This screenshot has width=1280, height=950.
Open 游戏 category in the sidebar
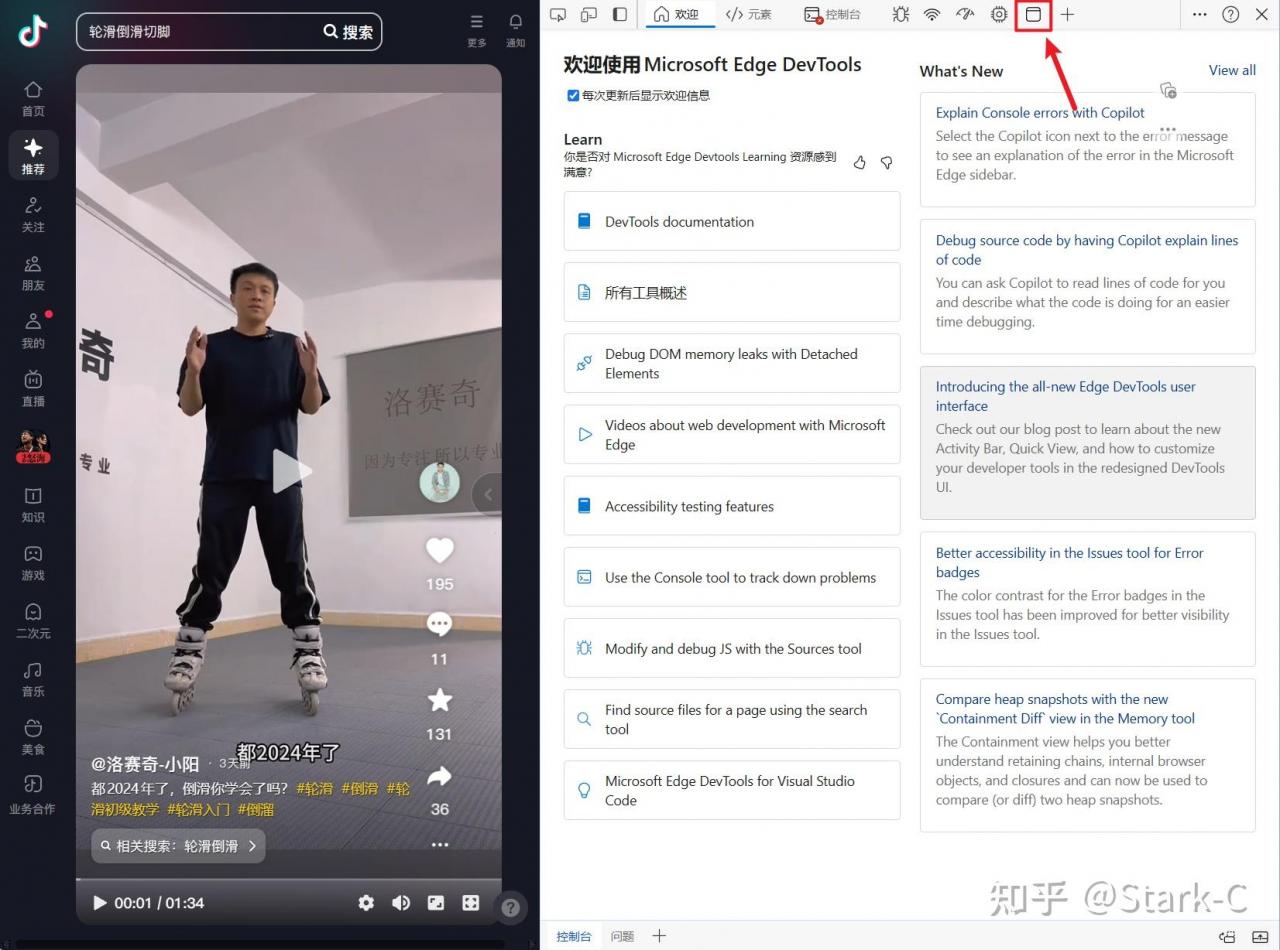tap(33, 562)
